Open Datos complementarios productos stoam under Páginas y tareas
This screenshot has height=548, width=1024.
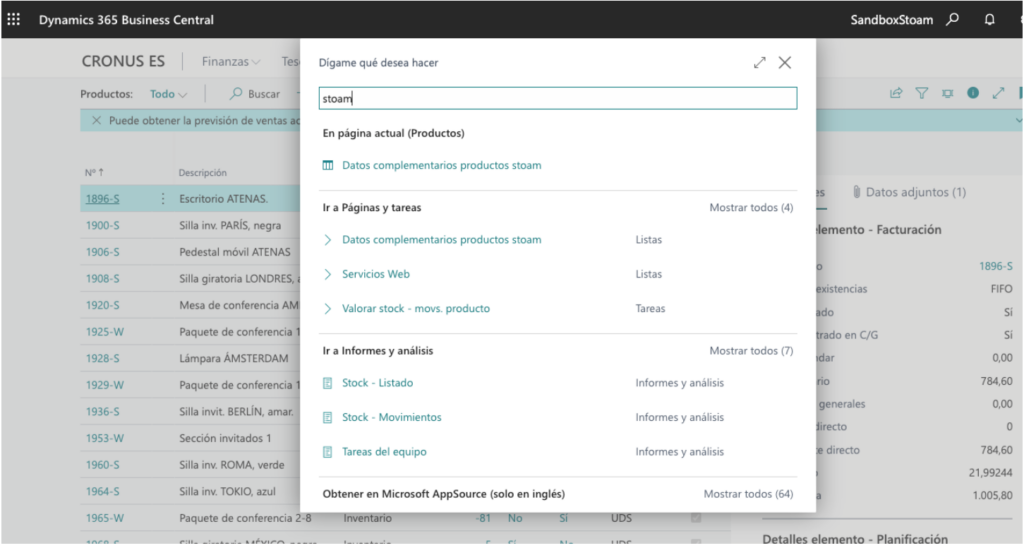click(x=441, y=240)
